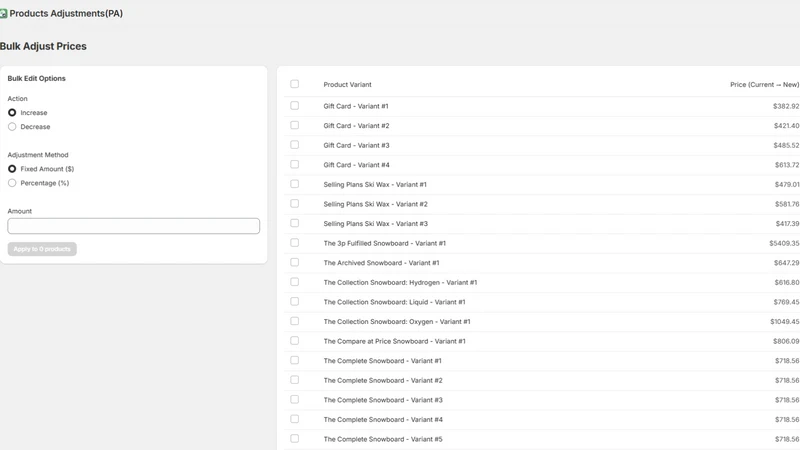Screen dimensions: 800x450
Task: Click Selling Plans Ski Wax - Variant #3 name
Action: pyautogui.click(x=376, y=223)
